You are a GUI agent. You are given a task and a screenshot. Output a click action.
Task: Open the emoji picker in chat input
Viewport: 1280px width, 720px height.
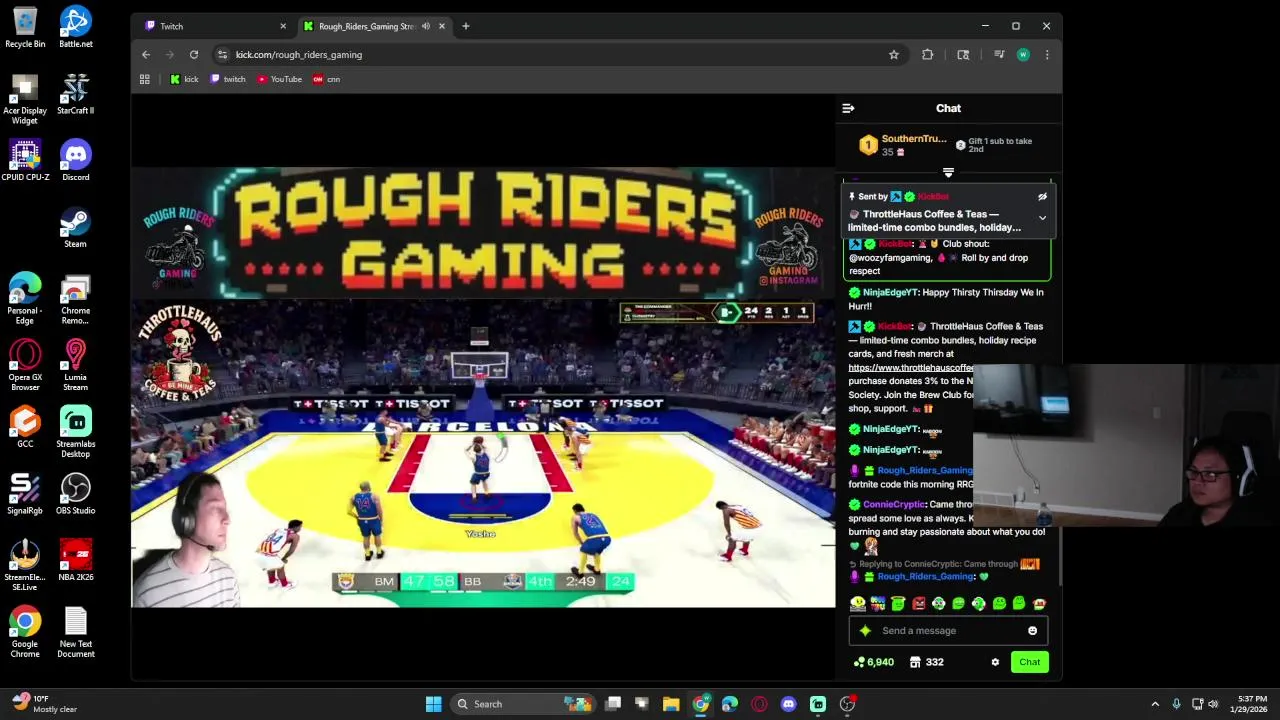tap(1032, 631)
